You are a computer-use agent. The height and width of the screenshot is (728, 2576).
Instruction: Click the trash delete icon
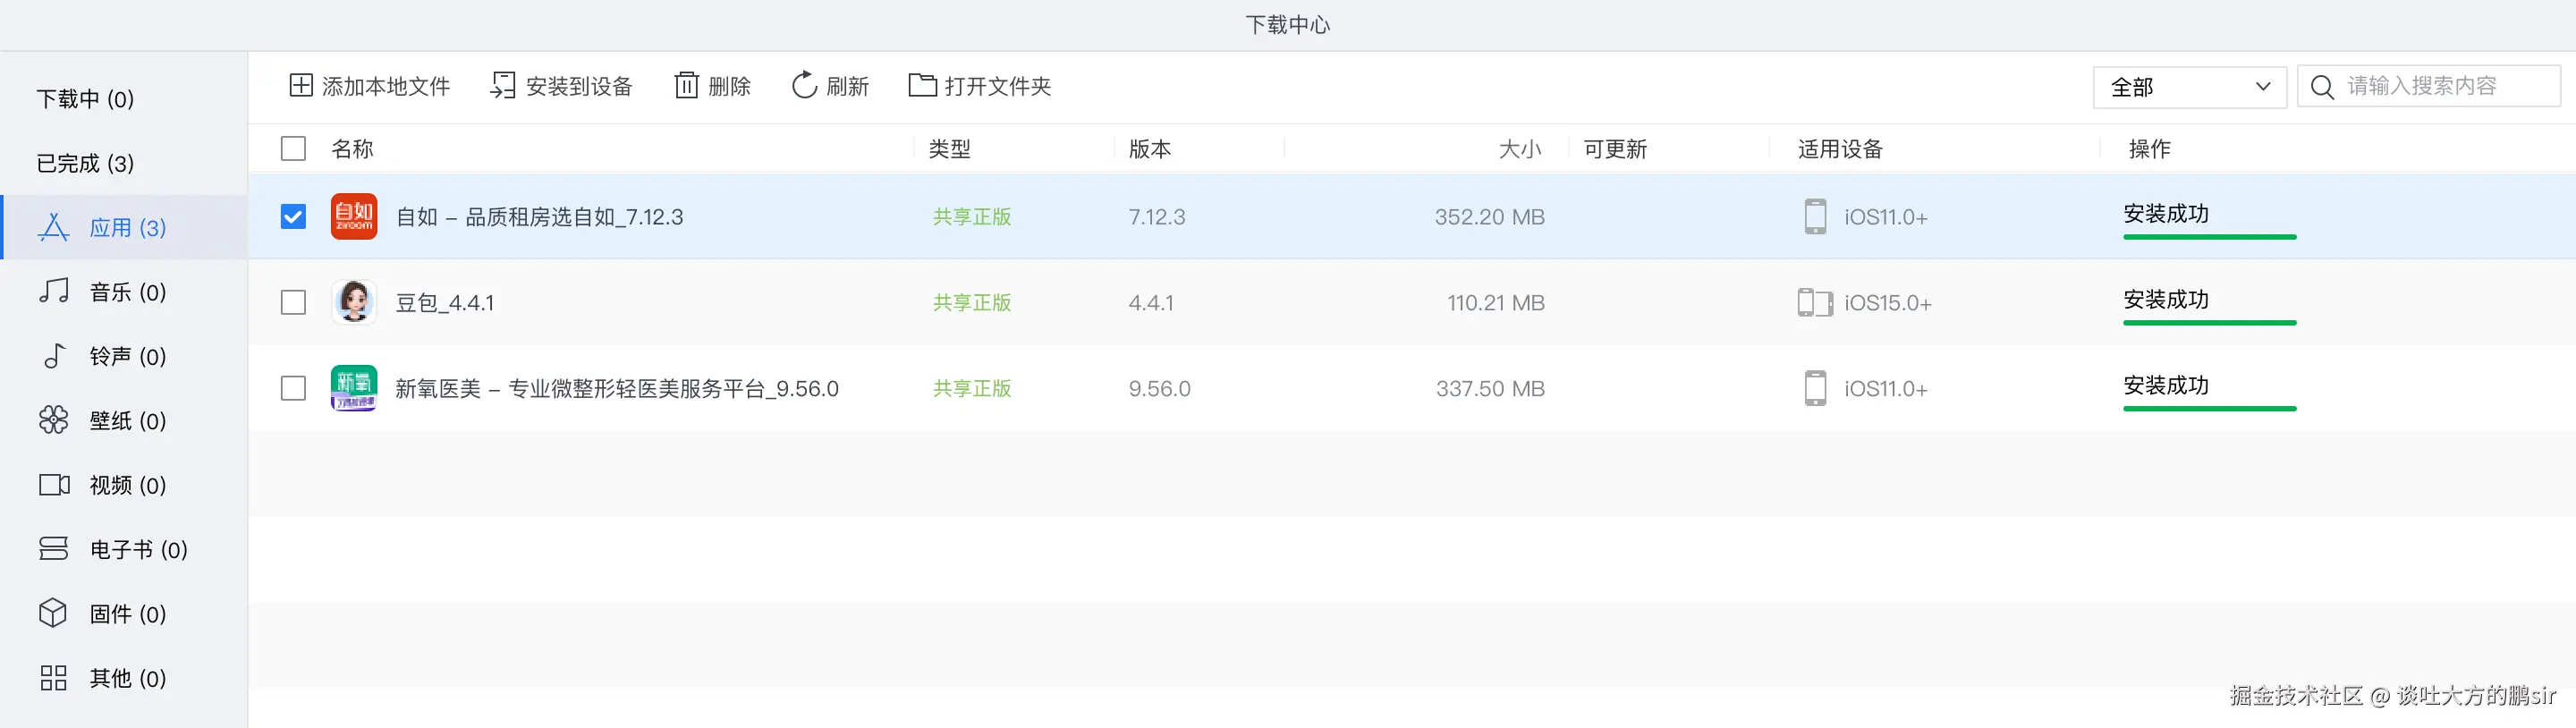pyautogui.click(x=686, y=85)
